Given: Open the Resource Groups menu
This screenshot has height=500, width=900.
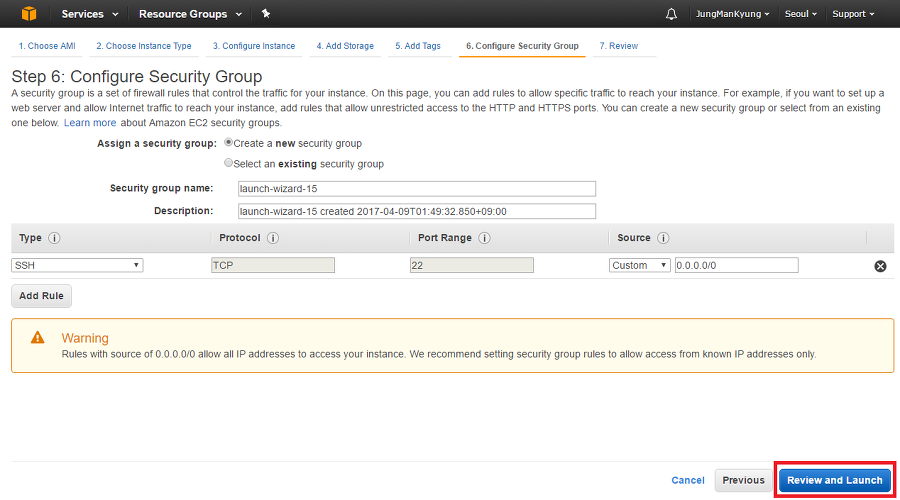Looking at the screenshot, I should coord(189,14).
